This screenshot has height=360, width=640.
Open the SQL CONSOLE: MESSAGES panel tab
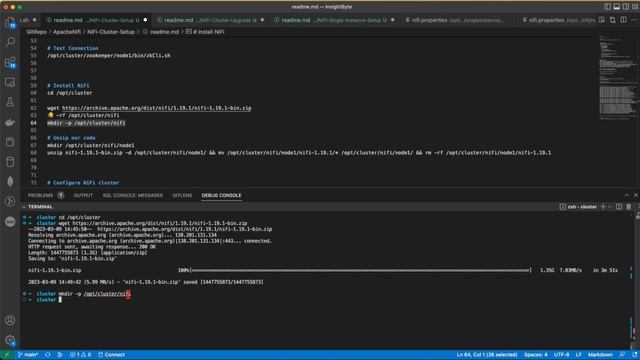[x=132, y=196]
